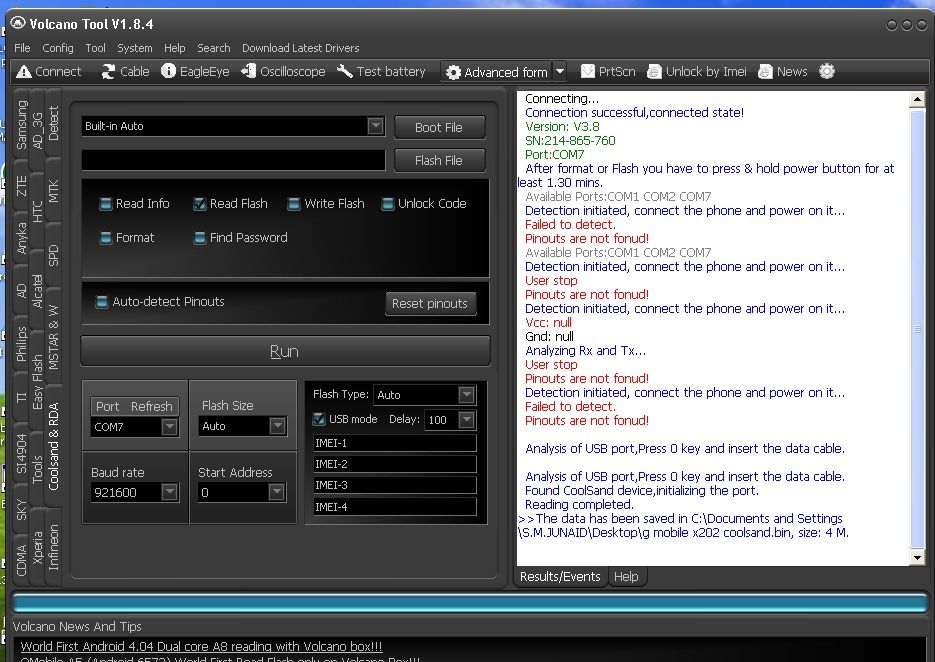Open the News icon
This screenshot has width=935, height=662.
(765, 72)
